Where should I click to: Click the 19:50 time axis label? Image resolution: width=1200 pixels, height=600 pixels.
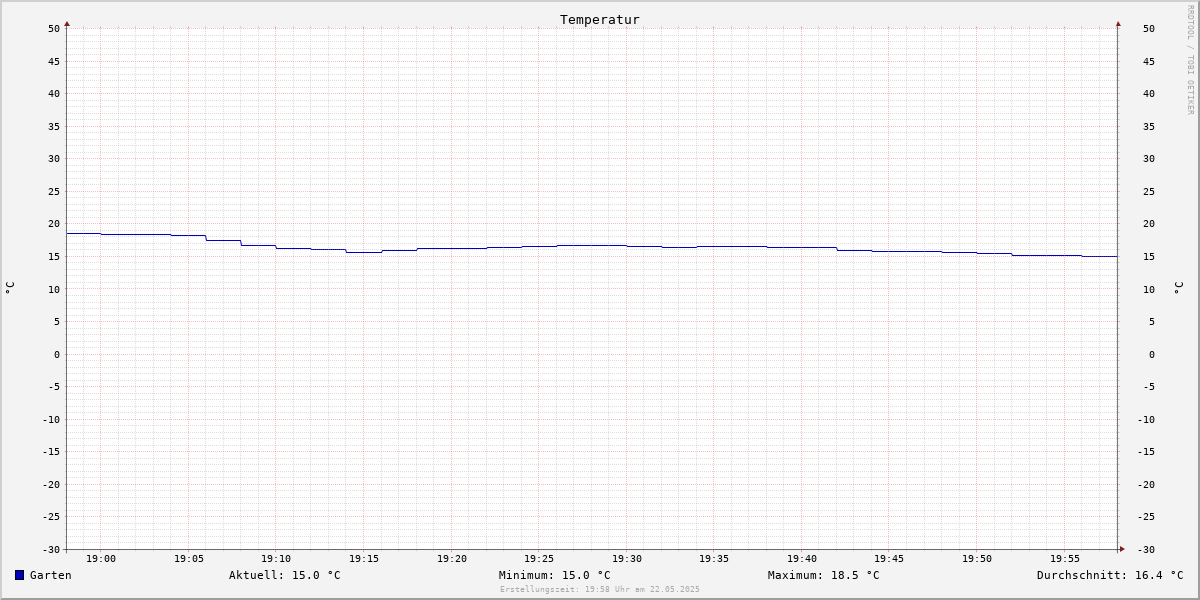[977, 559]
